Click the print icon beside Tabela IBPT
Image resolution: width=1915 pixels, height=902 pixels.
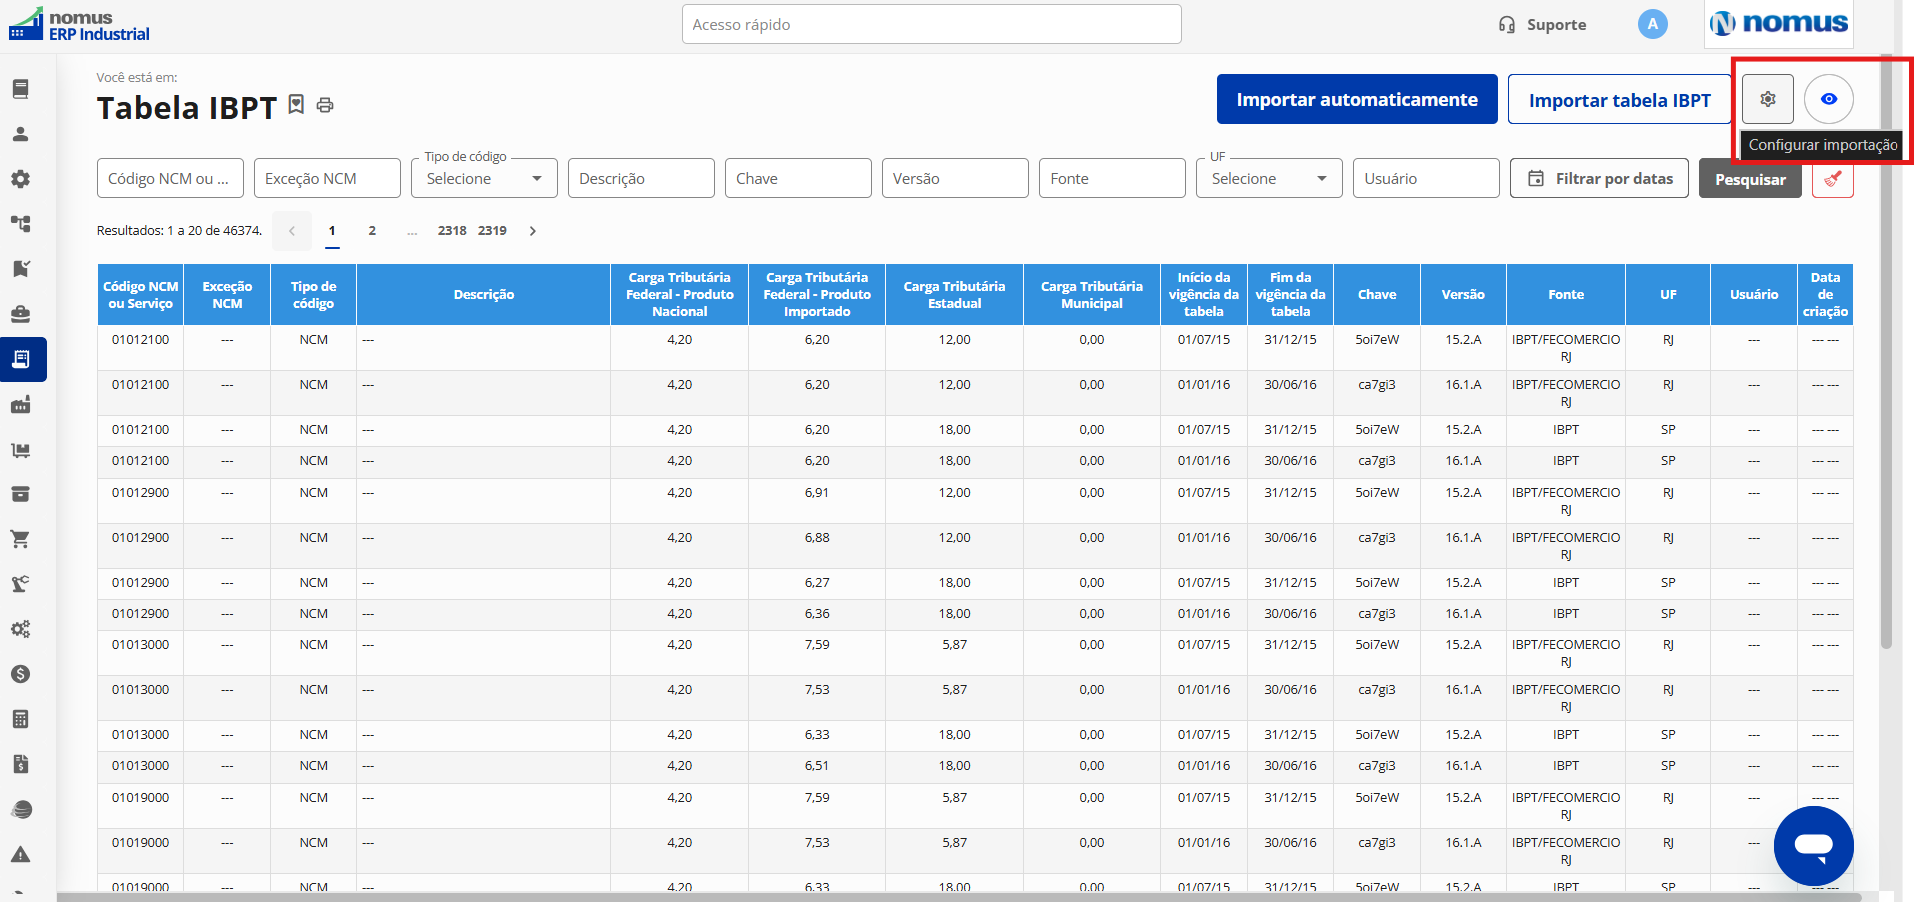pos(325,105)
